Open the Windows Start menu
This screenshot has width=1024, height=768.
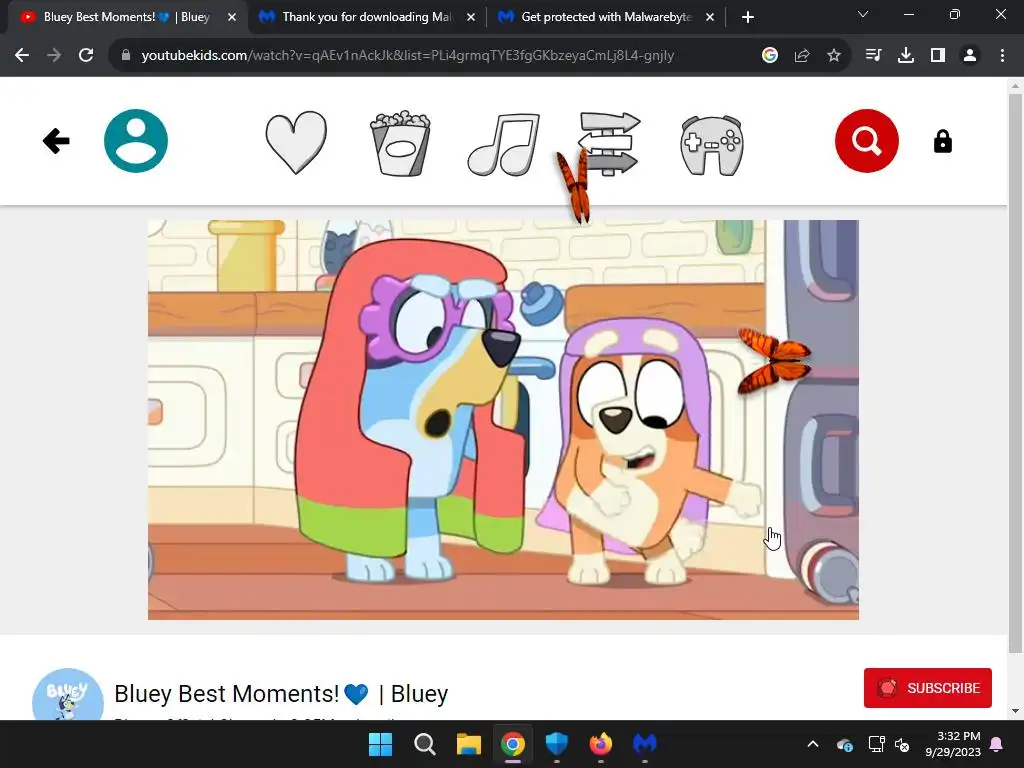pyautogui.click(x=380, y=744)
